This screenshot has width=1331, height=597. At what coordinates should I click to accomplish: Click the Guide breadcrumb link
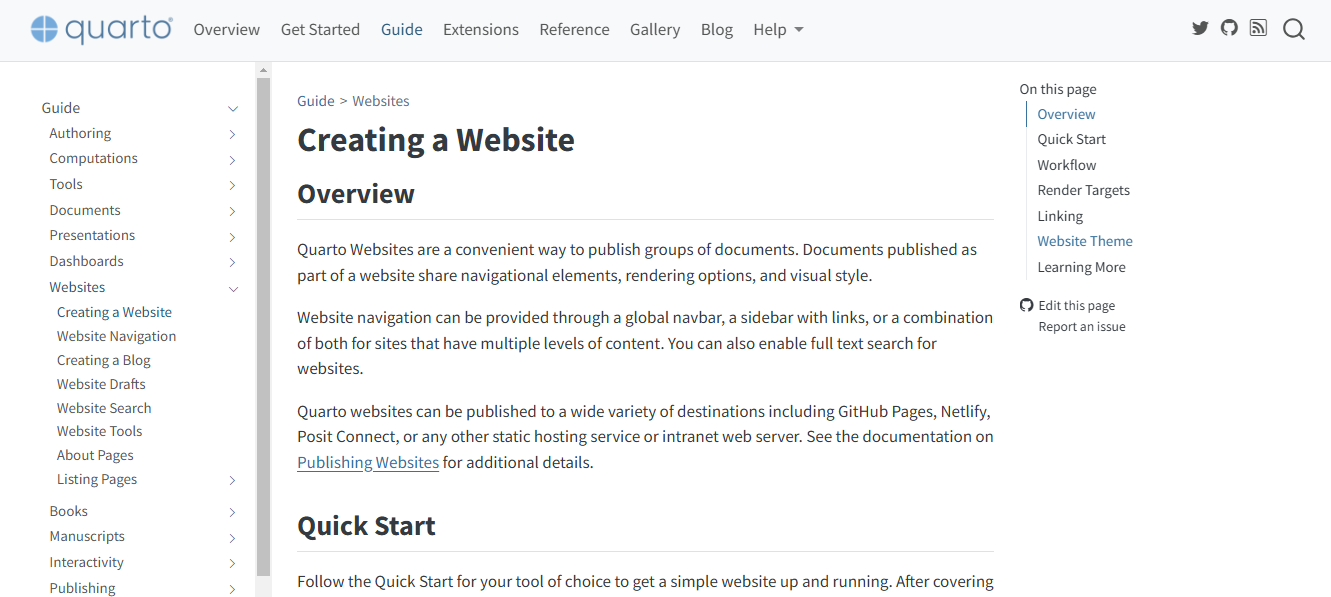pyautogui.click(x=316, y=101)
